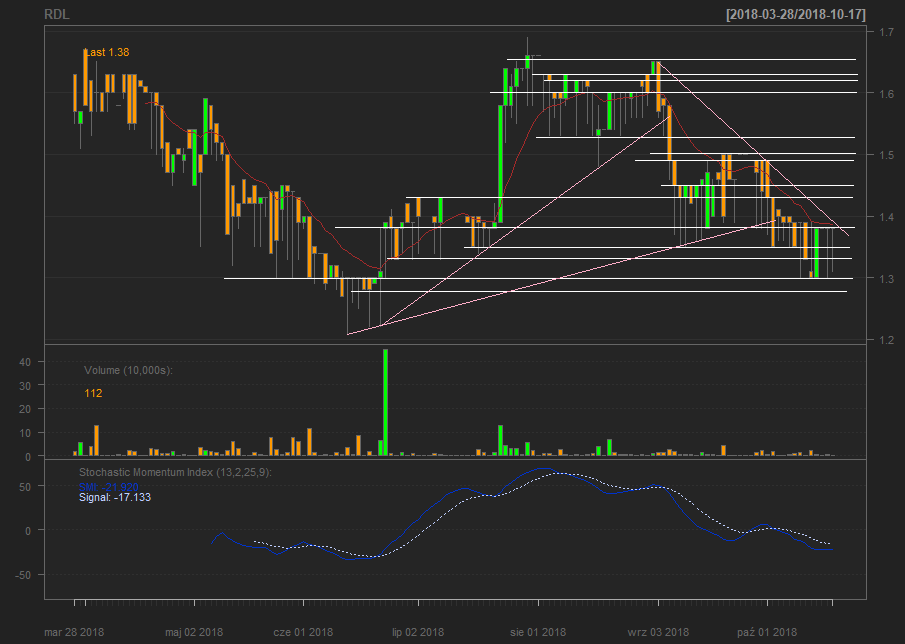
Task: Select the 30 volume axis label
Action: click(x=25, y=385)
